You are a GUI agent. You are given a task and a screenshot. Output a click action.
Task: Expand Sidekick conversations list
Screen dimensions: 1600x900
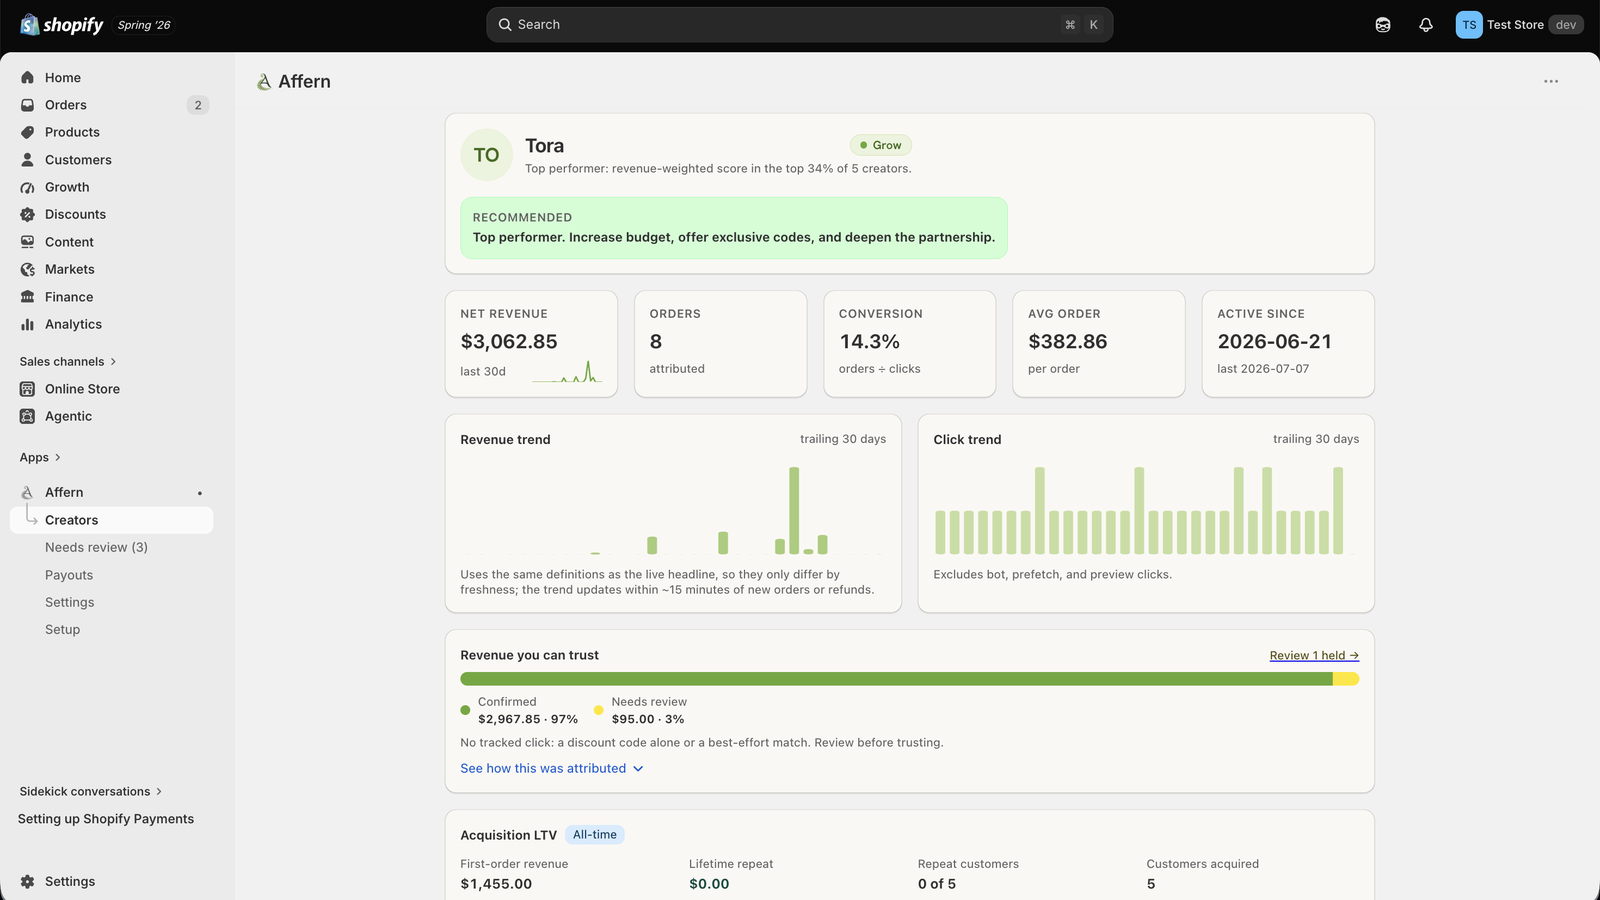pos(91,791)
